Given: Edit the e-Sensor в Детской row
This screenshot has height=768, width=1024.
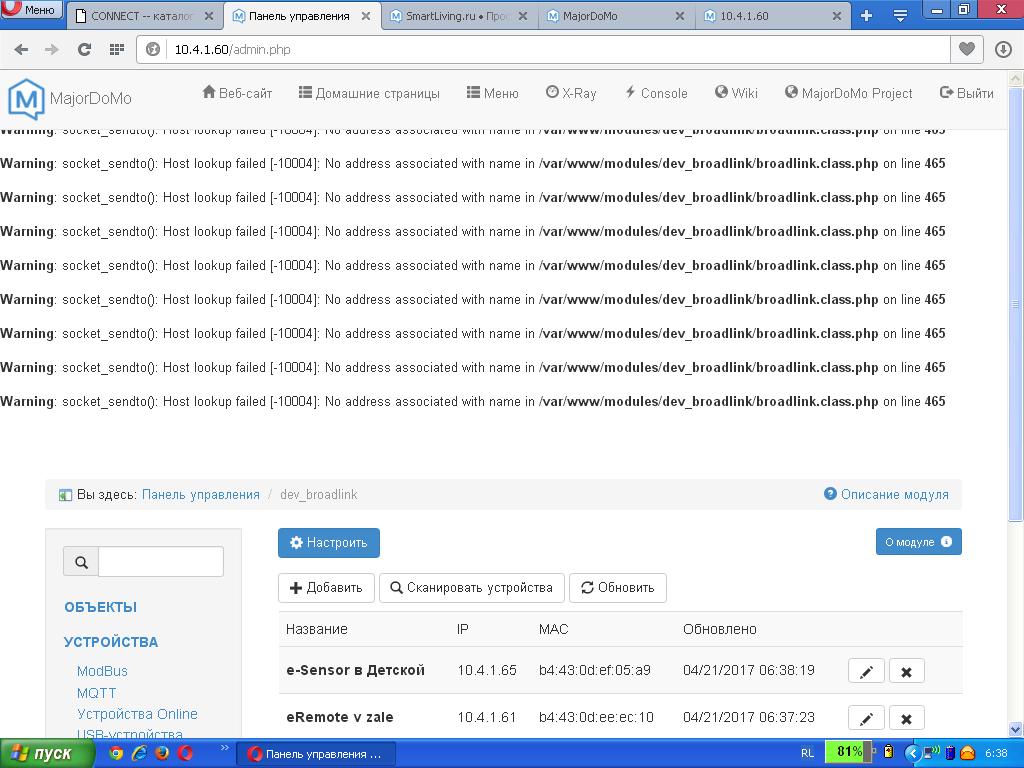Looking at the screenshot, I should coord(866,671).
